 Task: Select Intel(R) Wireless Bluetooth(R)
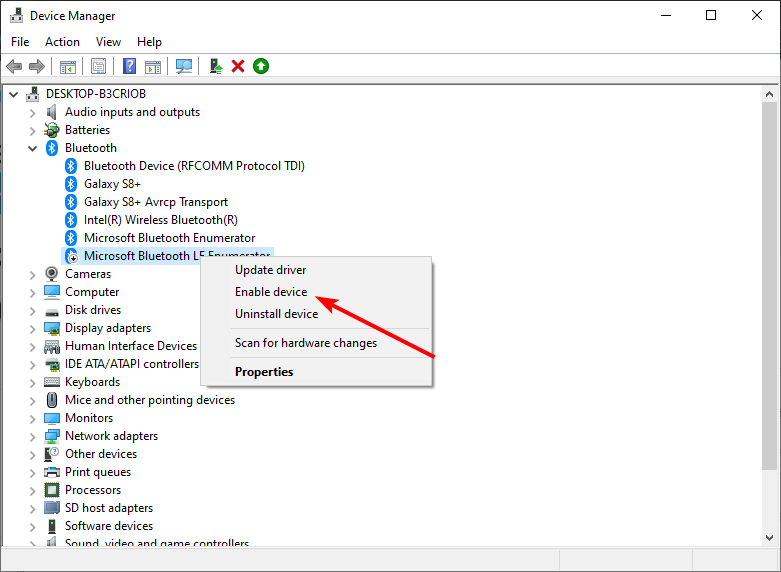click(x=161, y=220)
